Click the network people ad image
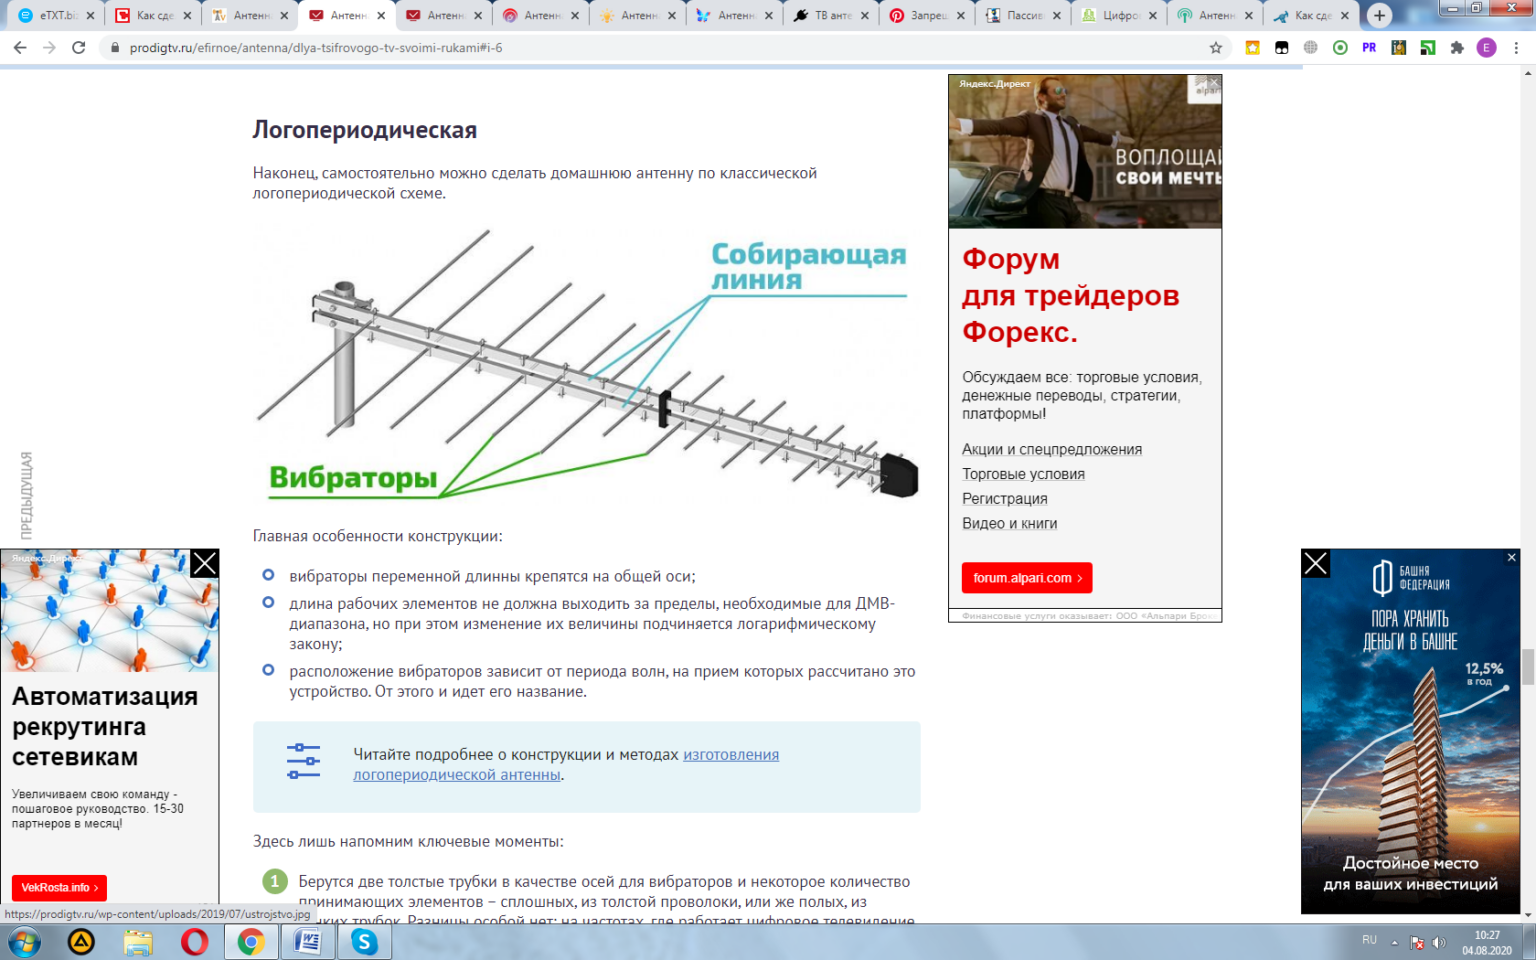Viewport: 1536px width, 960px height. pos(109,610)
